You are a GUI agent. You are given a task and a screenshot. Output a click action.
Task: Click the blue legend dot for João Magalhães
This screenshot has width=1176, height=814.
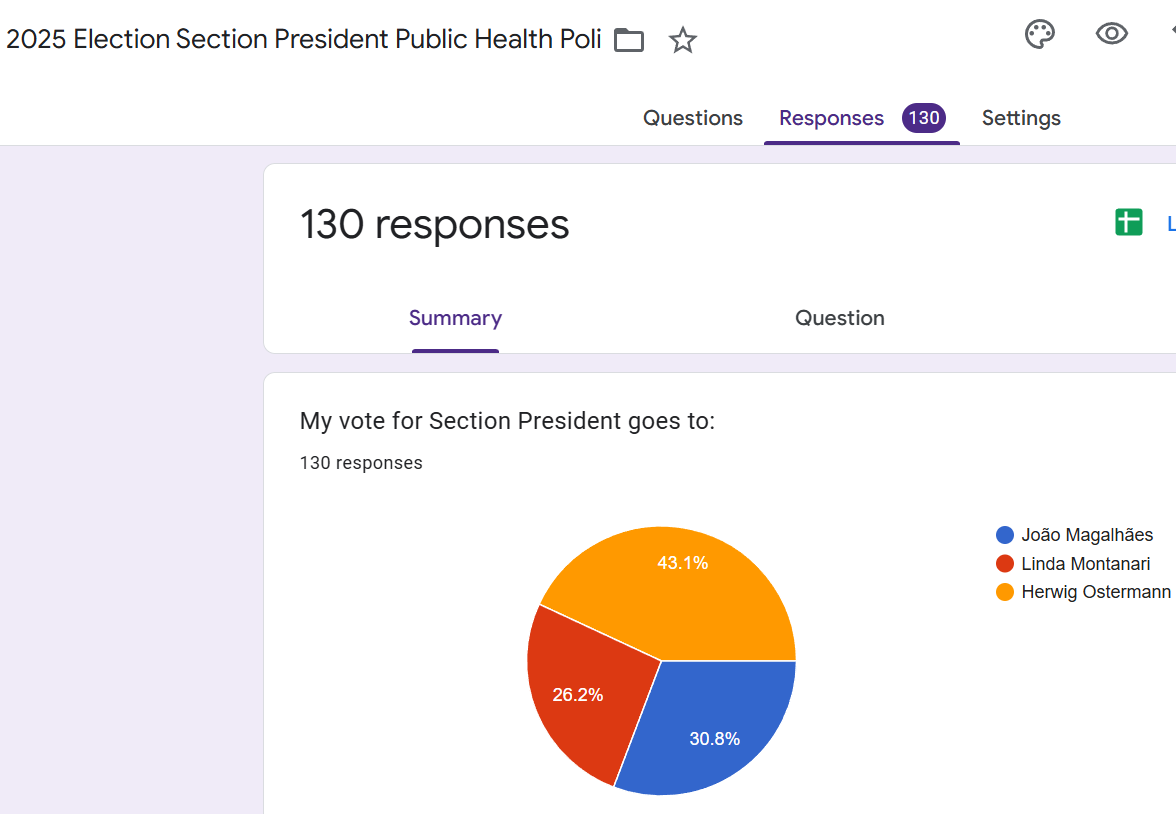coord(1005,535)
